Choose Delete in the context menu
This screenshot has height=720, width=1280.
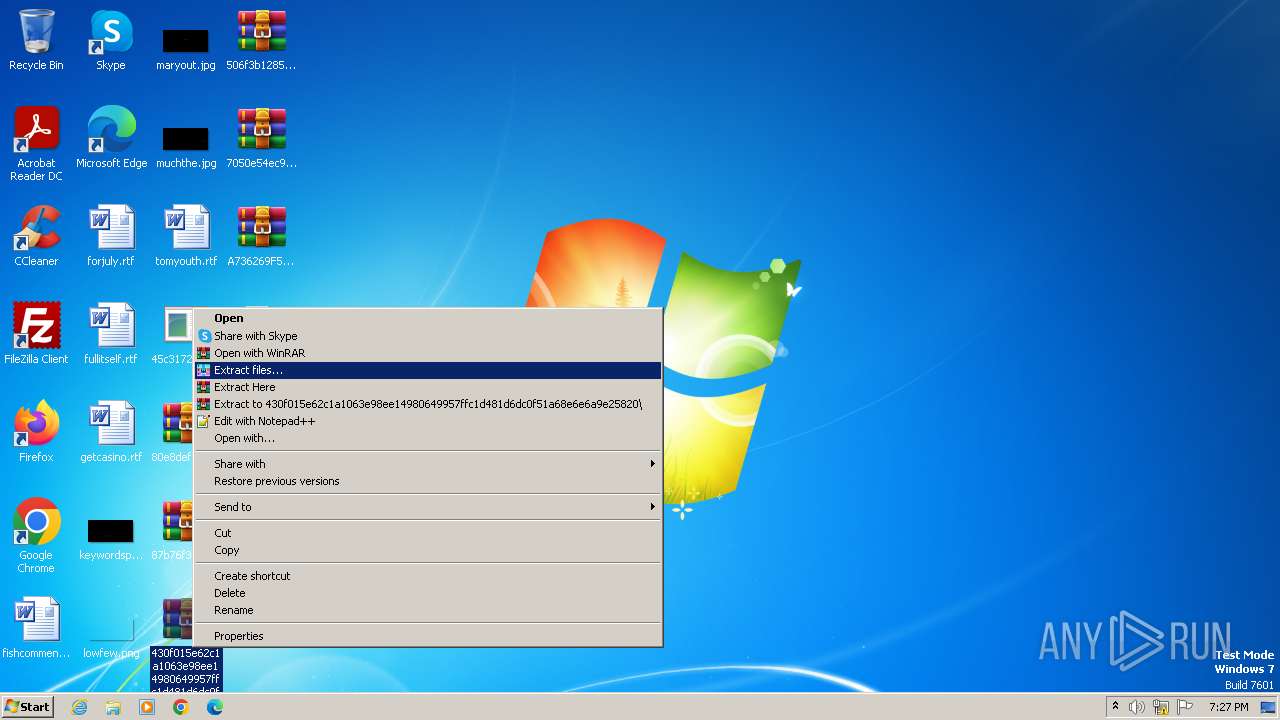pos(428,593)
